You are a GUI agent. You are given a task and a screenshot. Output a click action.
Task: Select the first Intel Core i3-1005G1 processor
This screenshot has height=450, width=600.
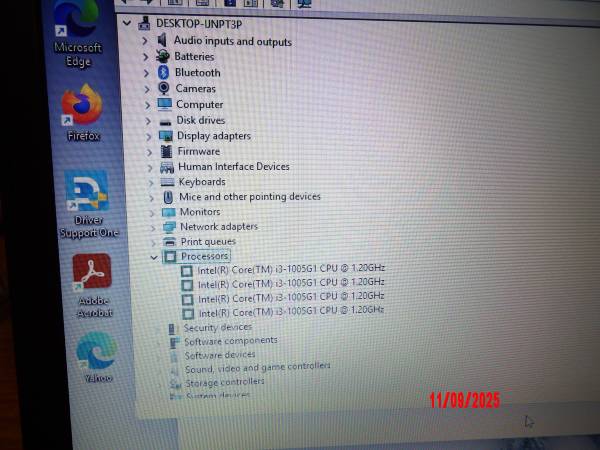[290, 270]
